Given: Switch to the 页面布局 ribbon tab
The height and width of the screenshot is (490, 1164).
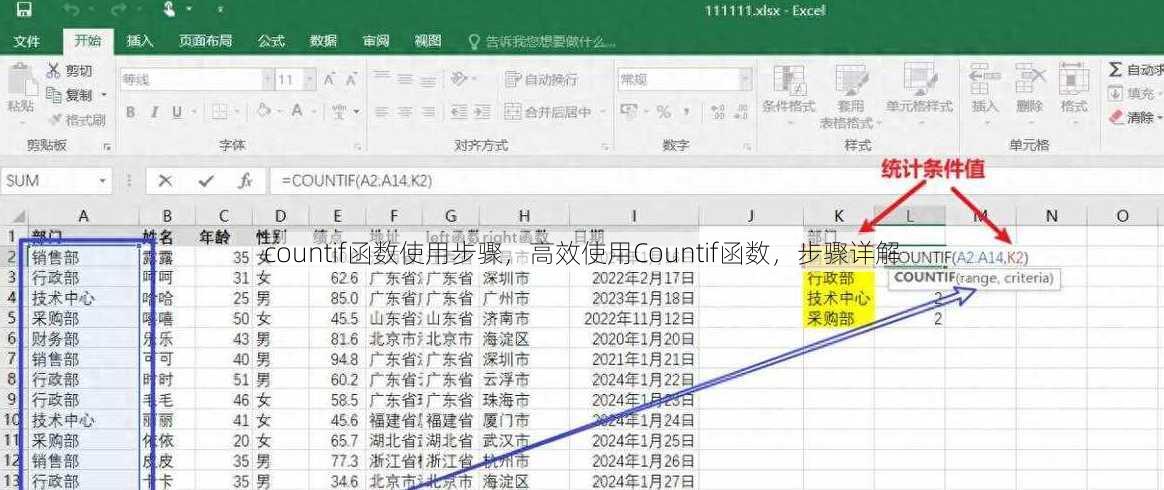Looking at the screenshot, I should click(206, 41).
